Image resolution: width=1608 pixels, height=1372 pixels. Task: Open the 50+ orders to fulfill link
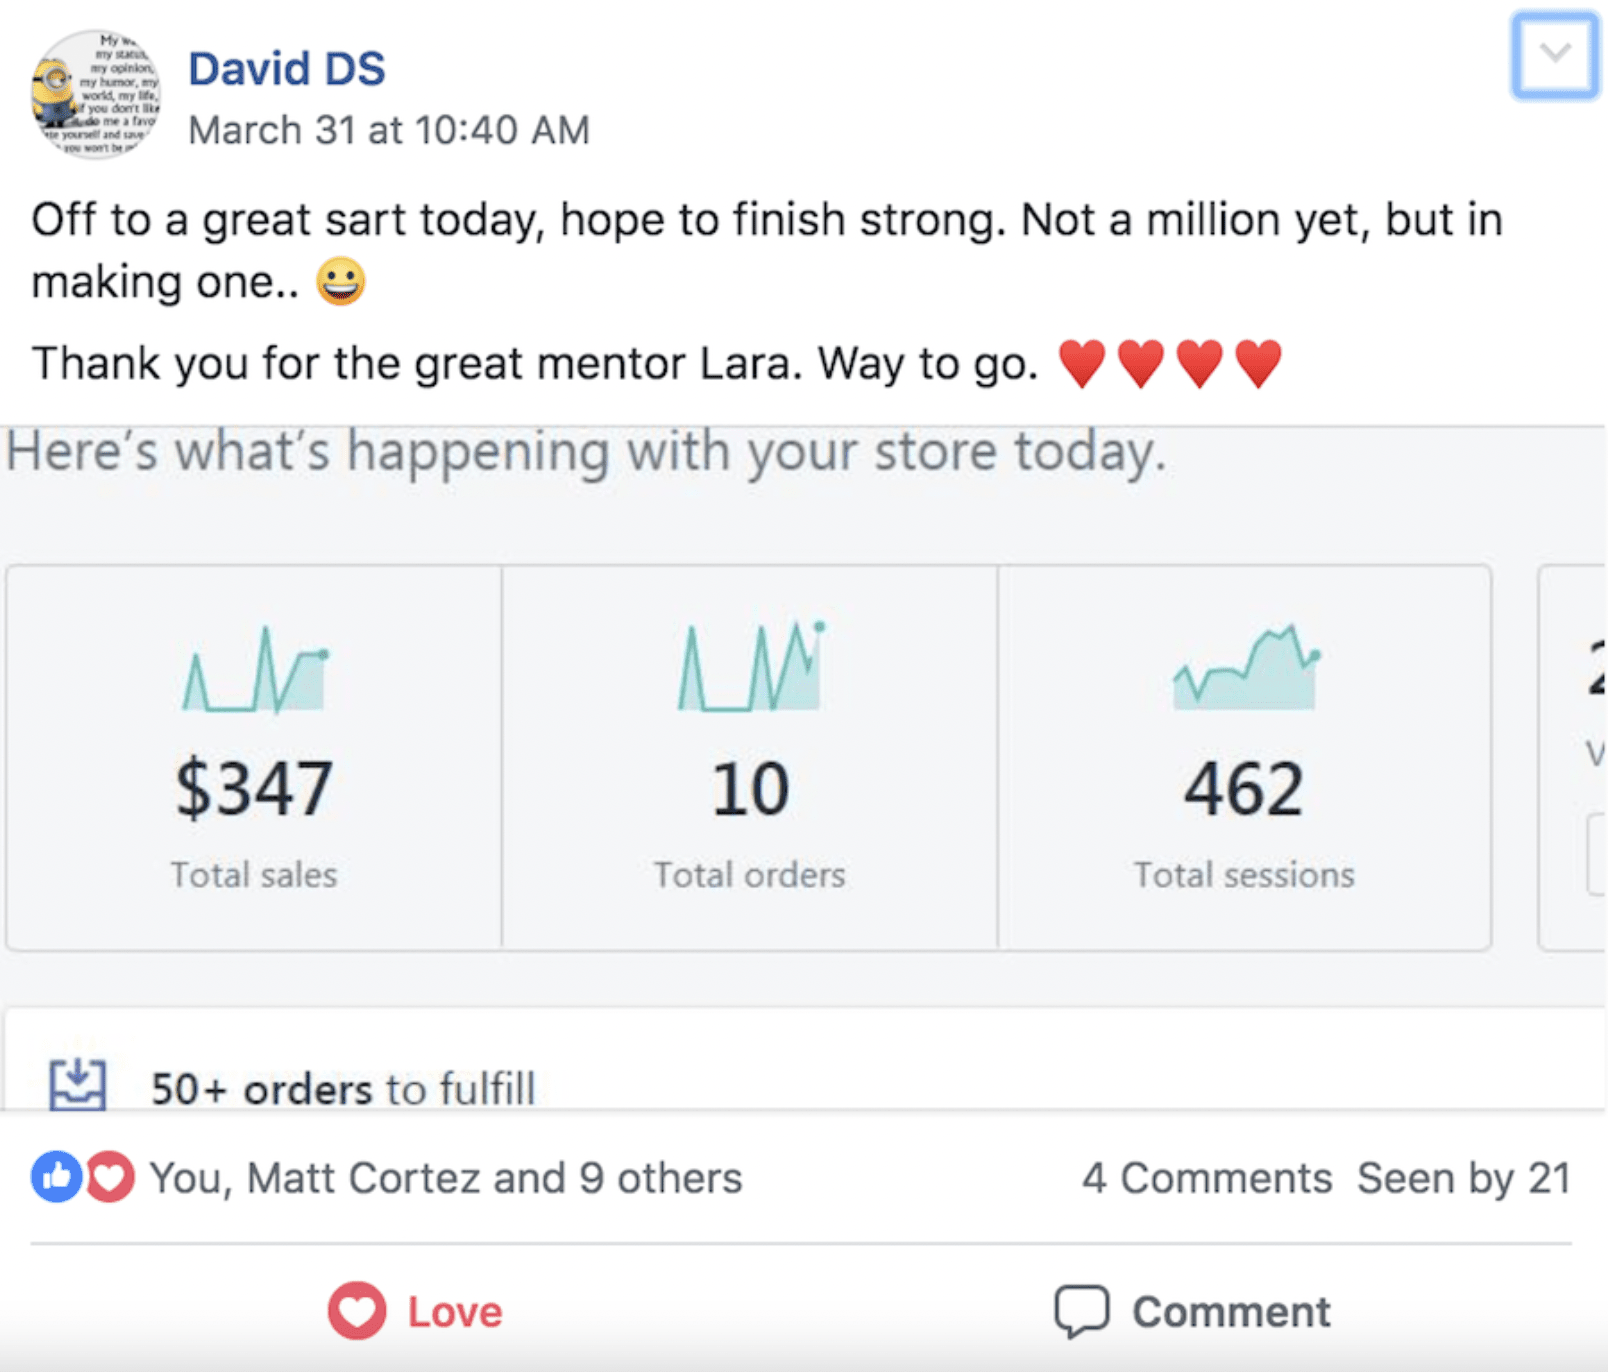pos(343,1089)
